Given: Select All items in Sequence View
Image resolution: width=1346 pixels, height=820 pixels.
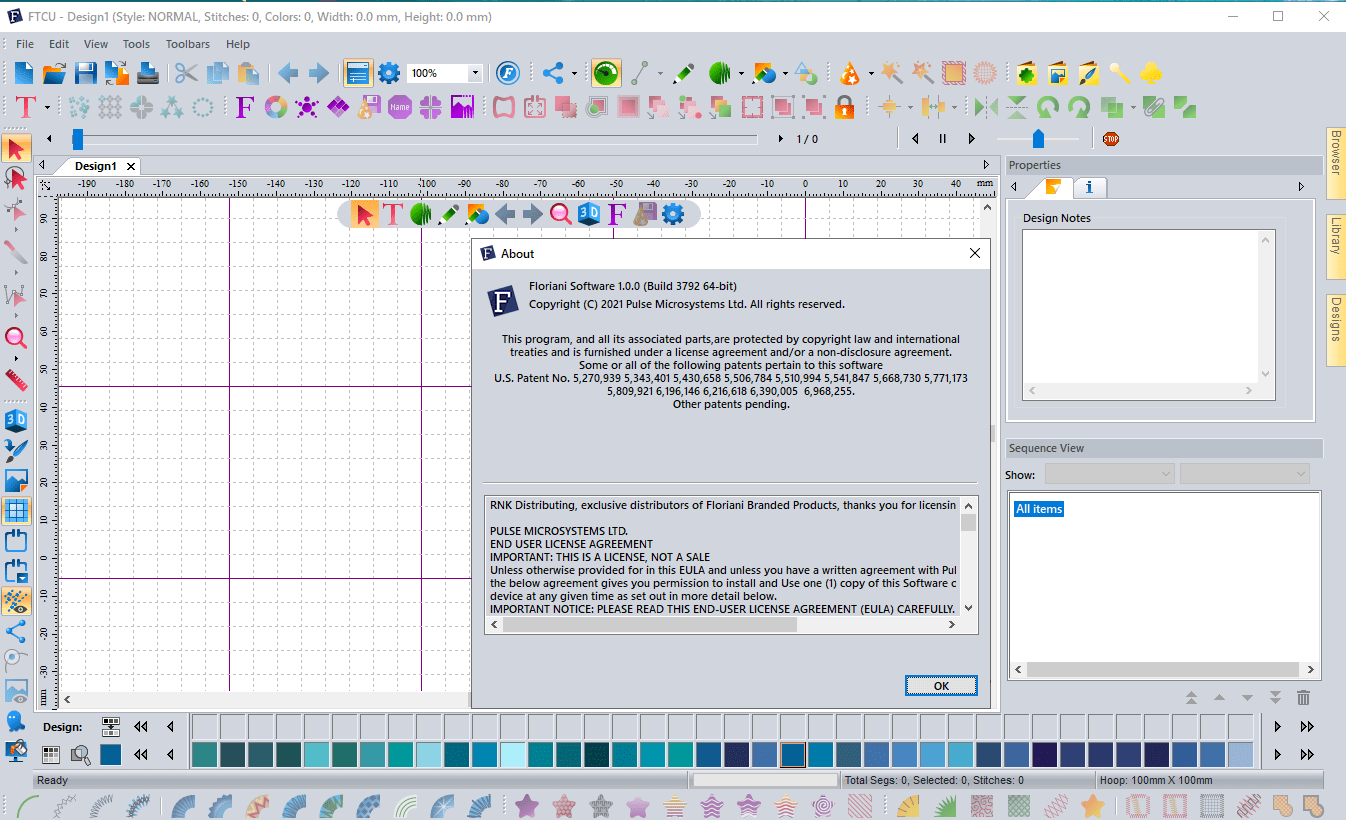Looking at the screenshot, I should pos(1039,509).
